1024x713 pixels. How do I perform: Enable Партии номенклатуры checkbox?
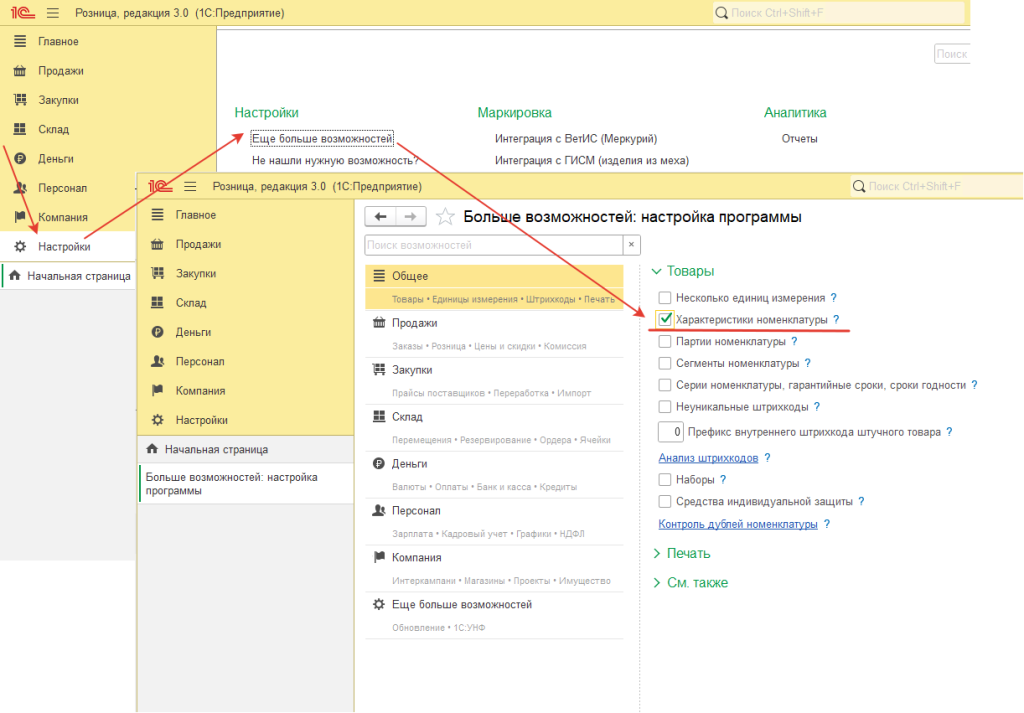pos(665,341)
